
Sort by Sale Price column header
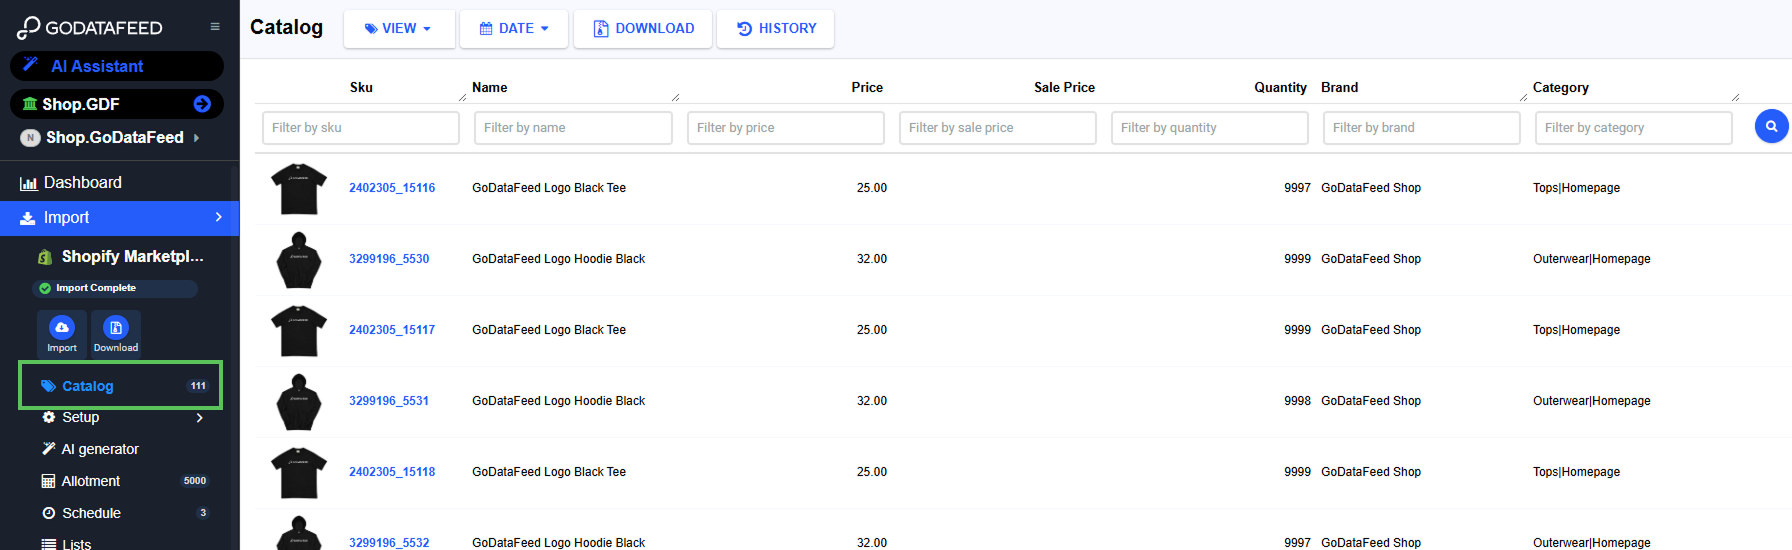[x=1064, y=87]
